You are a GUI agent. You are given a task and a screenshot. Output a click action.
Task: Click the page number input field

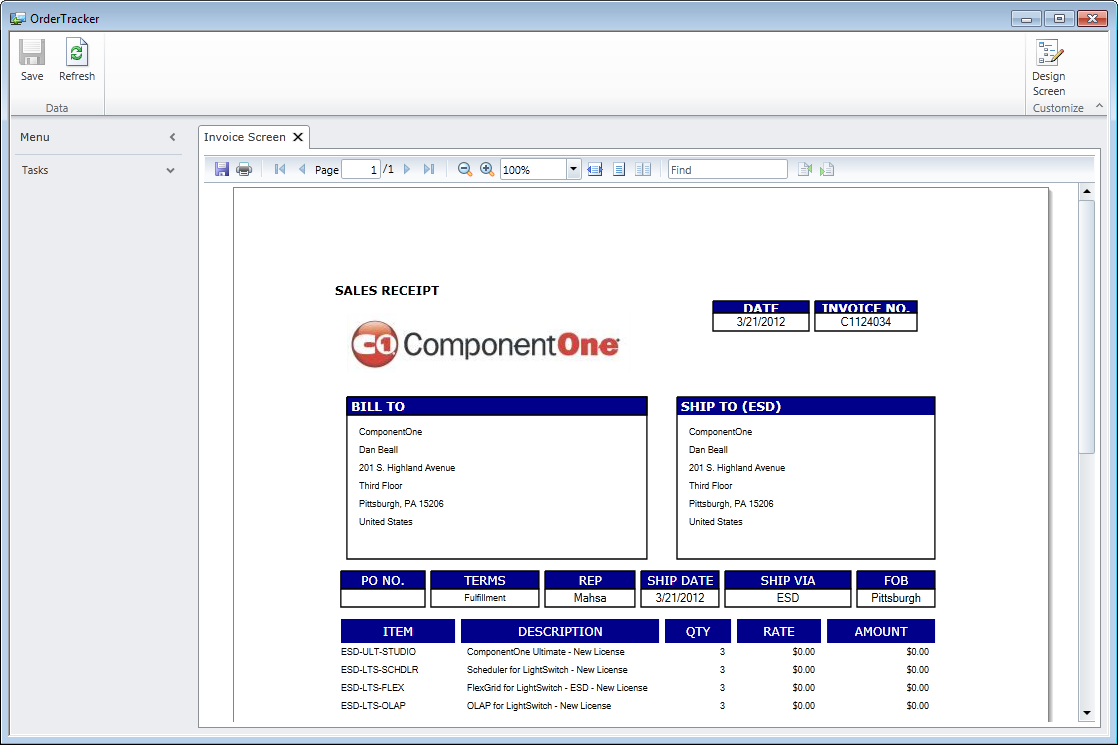pyautogui.click(x=361, y=170)
